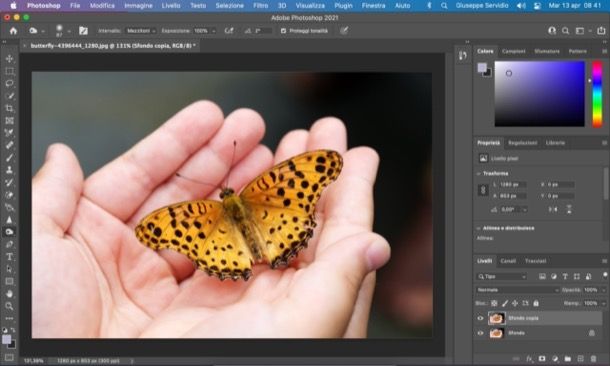Select the Rectangular Marquee tool

(x=9, y=71)
